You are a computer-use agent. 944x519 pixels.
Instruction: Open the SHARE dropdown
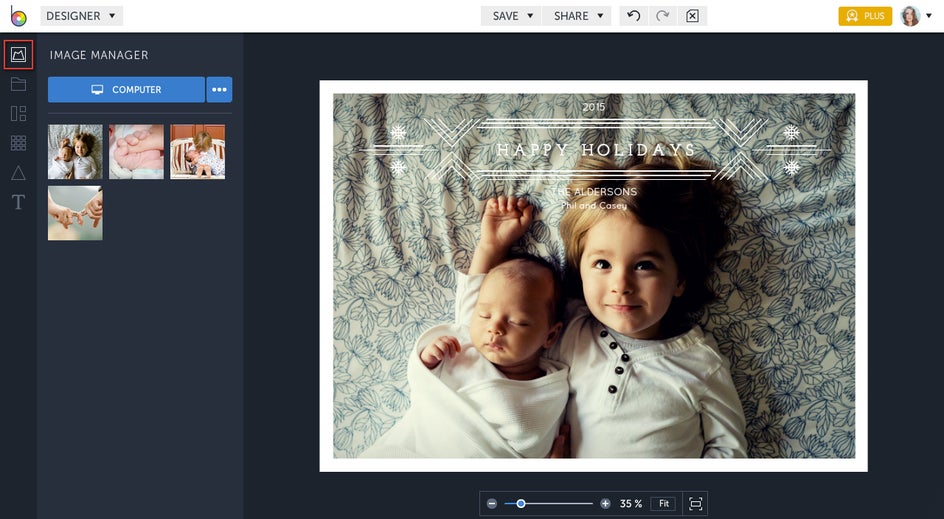tap(577, 16)
